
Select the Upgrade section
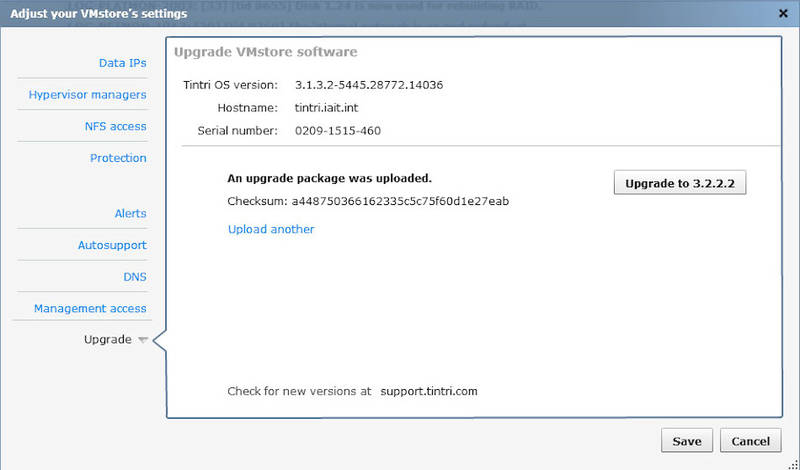[x=108, y=339]
